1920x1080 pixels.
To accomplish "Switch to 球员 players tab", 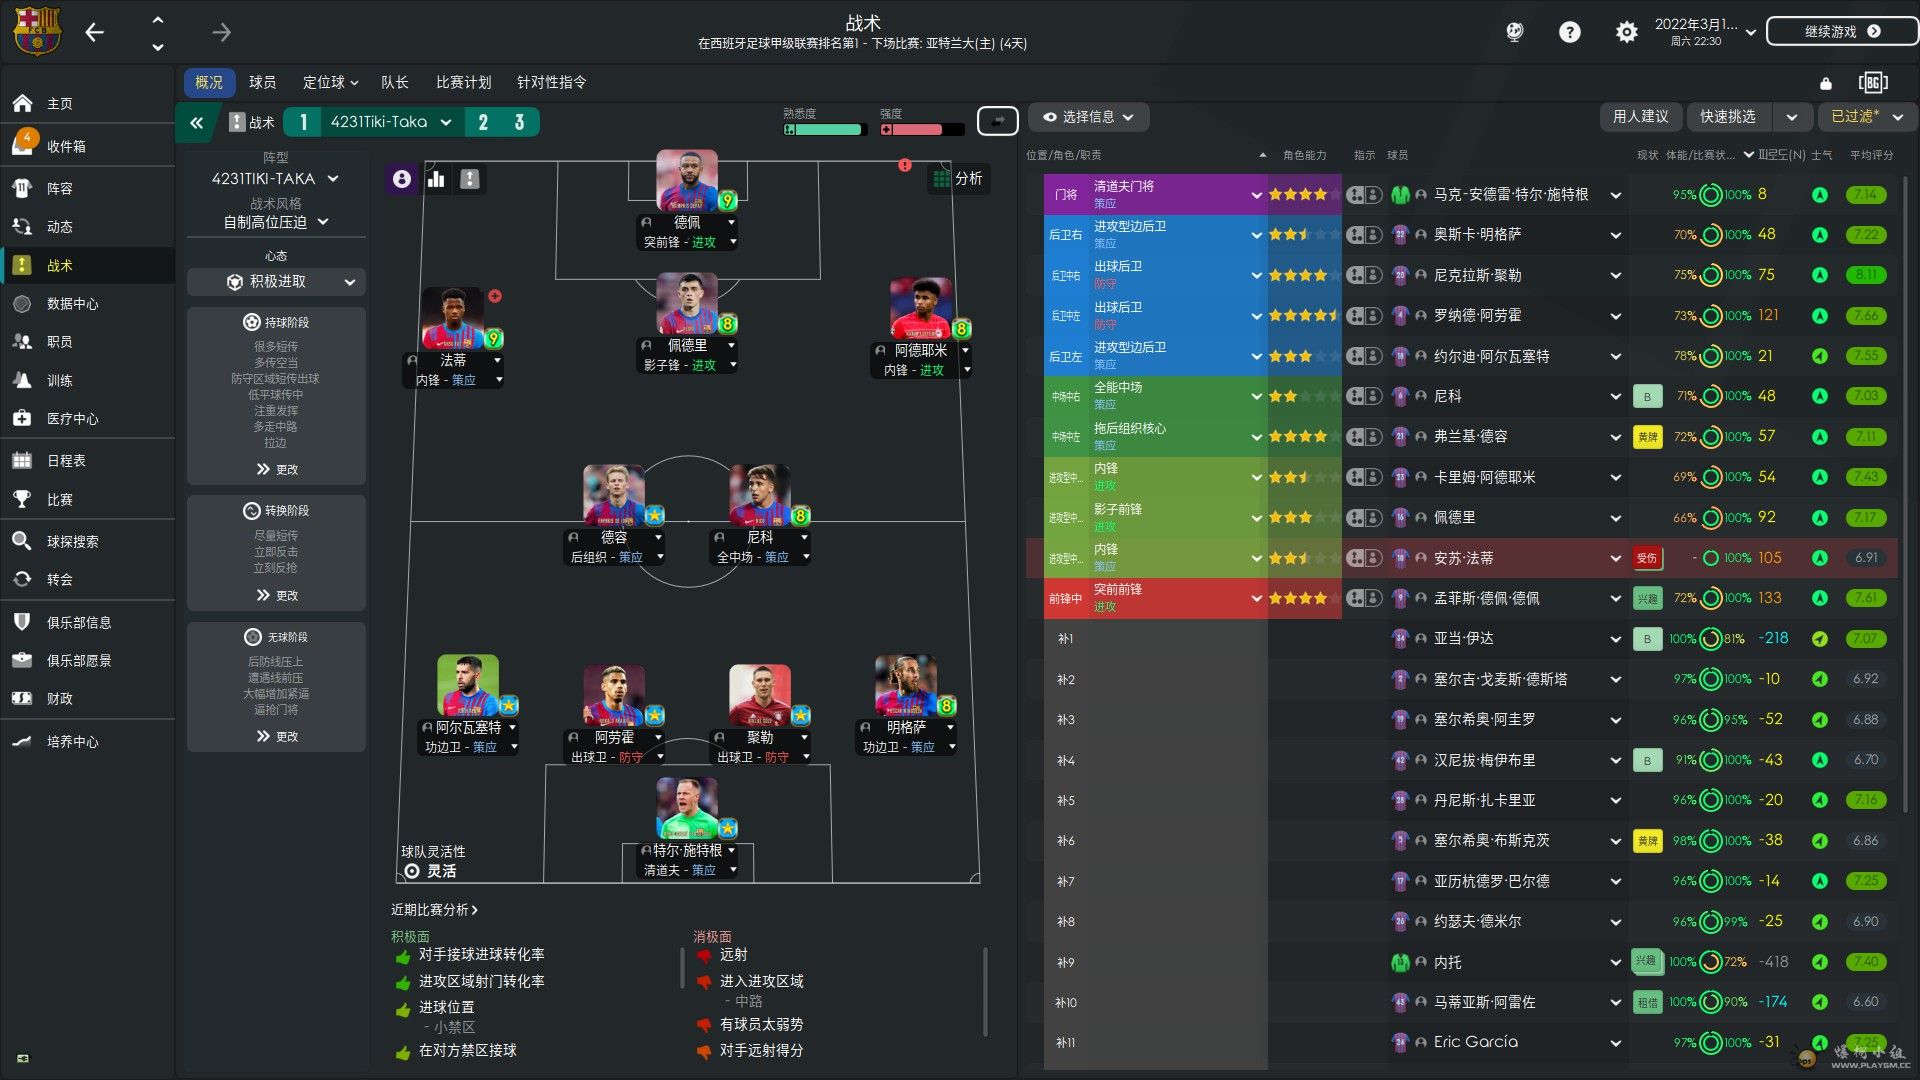I will 263,83.
